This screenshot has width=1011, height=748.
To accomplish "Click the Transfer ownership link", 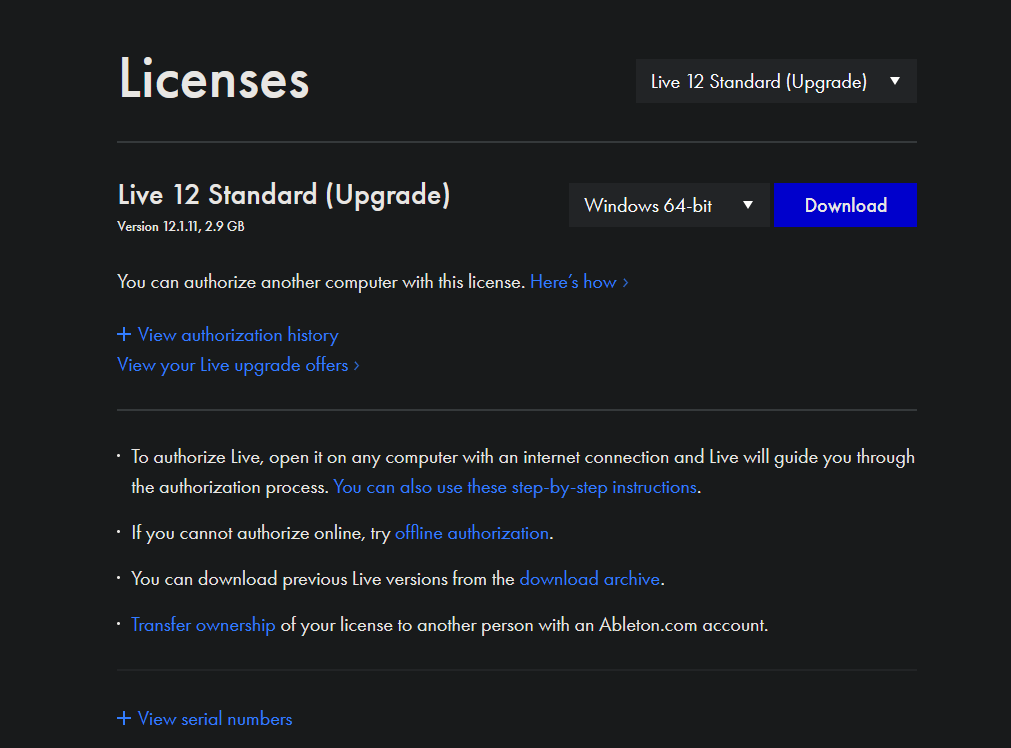I will 203,625.
